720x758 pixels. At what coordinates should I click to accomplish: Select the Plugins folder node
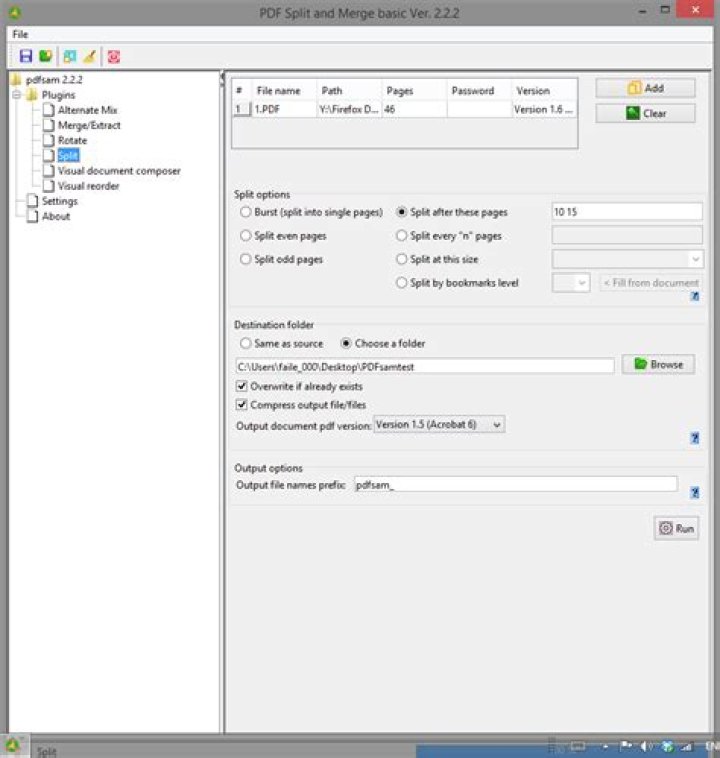59,95
